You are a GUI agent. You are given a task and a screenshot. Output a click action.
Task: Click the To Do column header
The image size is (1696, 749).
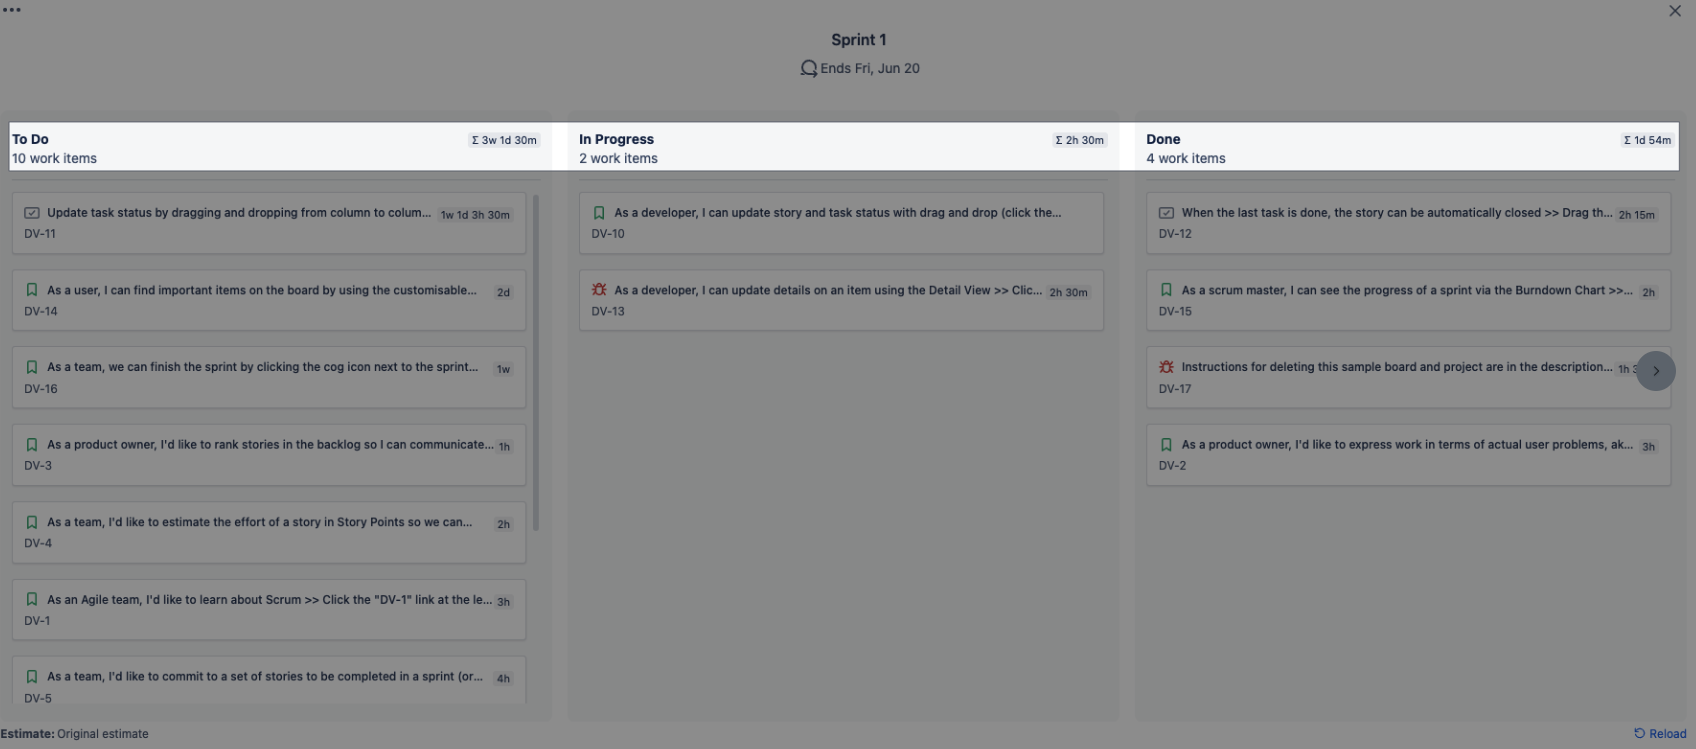point(30,139)
